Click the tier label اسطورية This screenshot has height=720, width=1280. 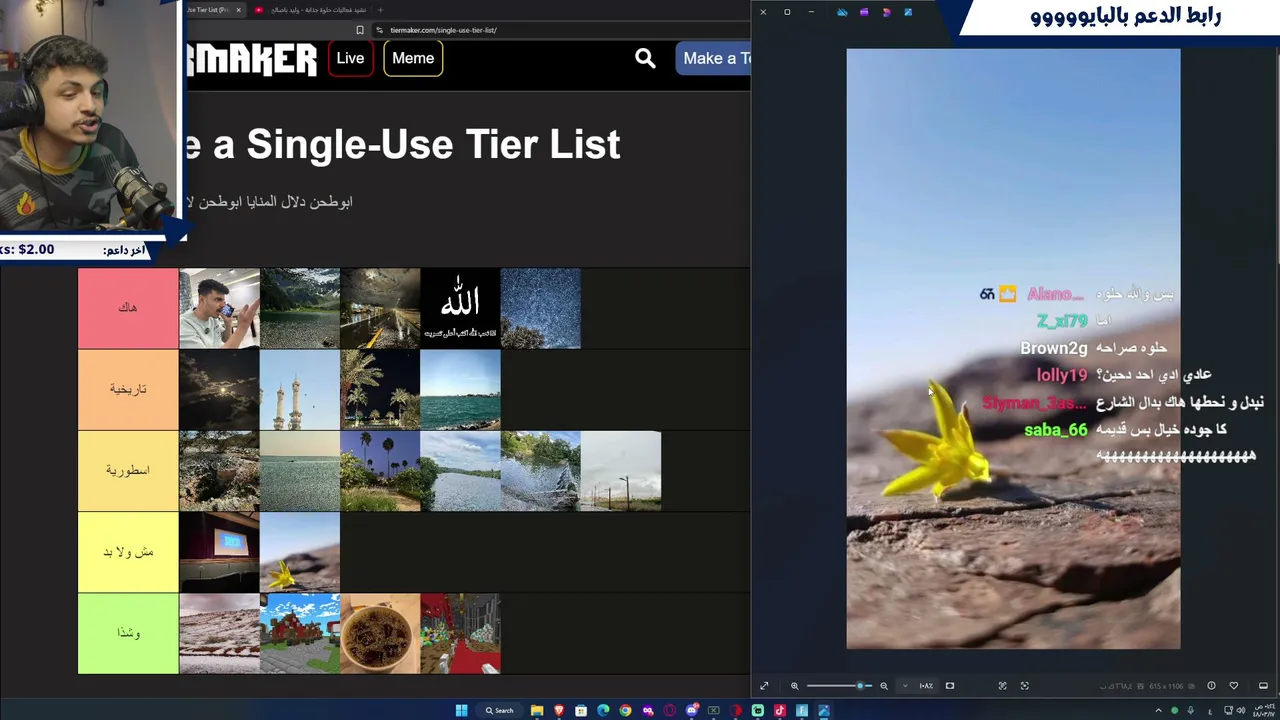[128, 471]
